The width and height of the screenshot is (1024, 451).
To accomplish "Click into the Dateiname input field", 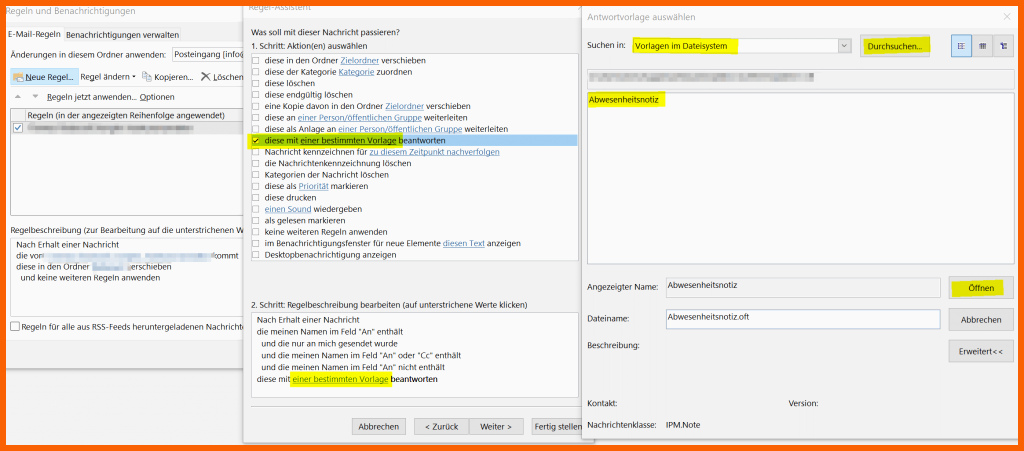I will pyautogui.click(x=803, y=319).
